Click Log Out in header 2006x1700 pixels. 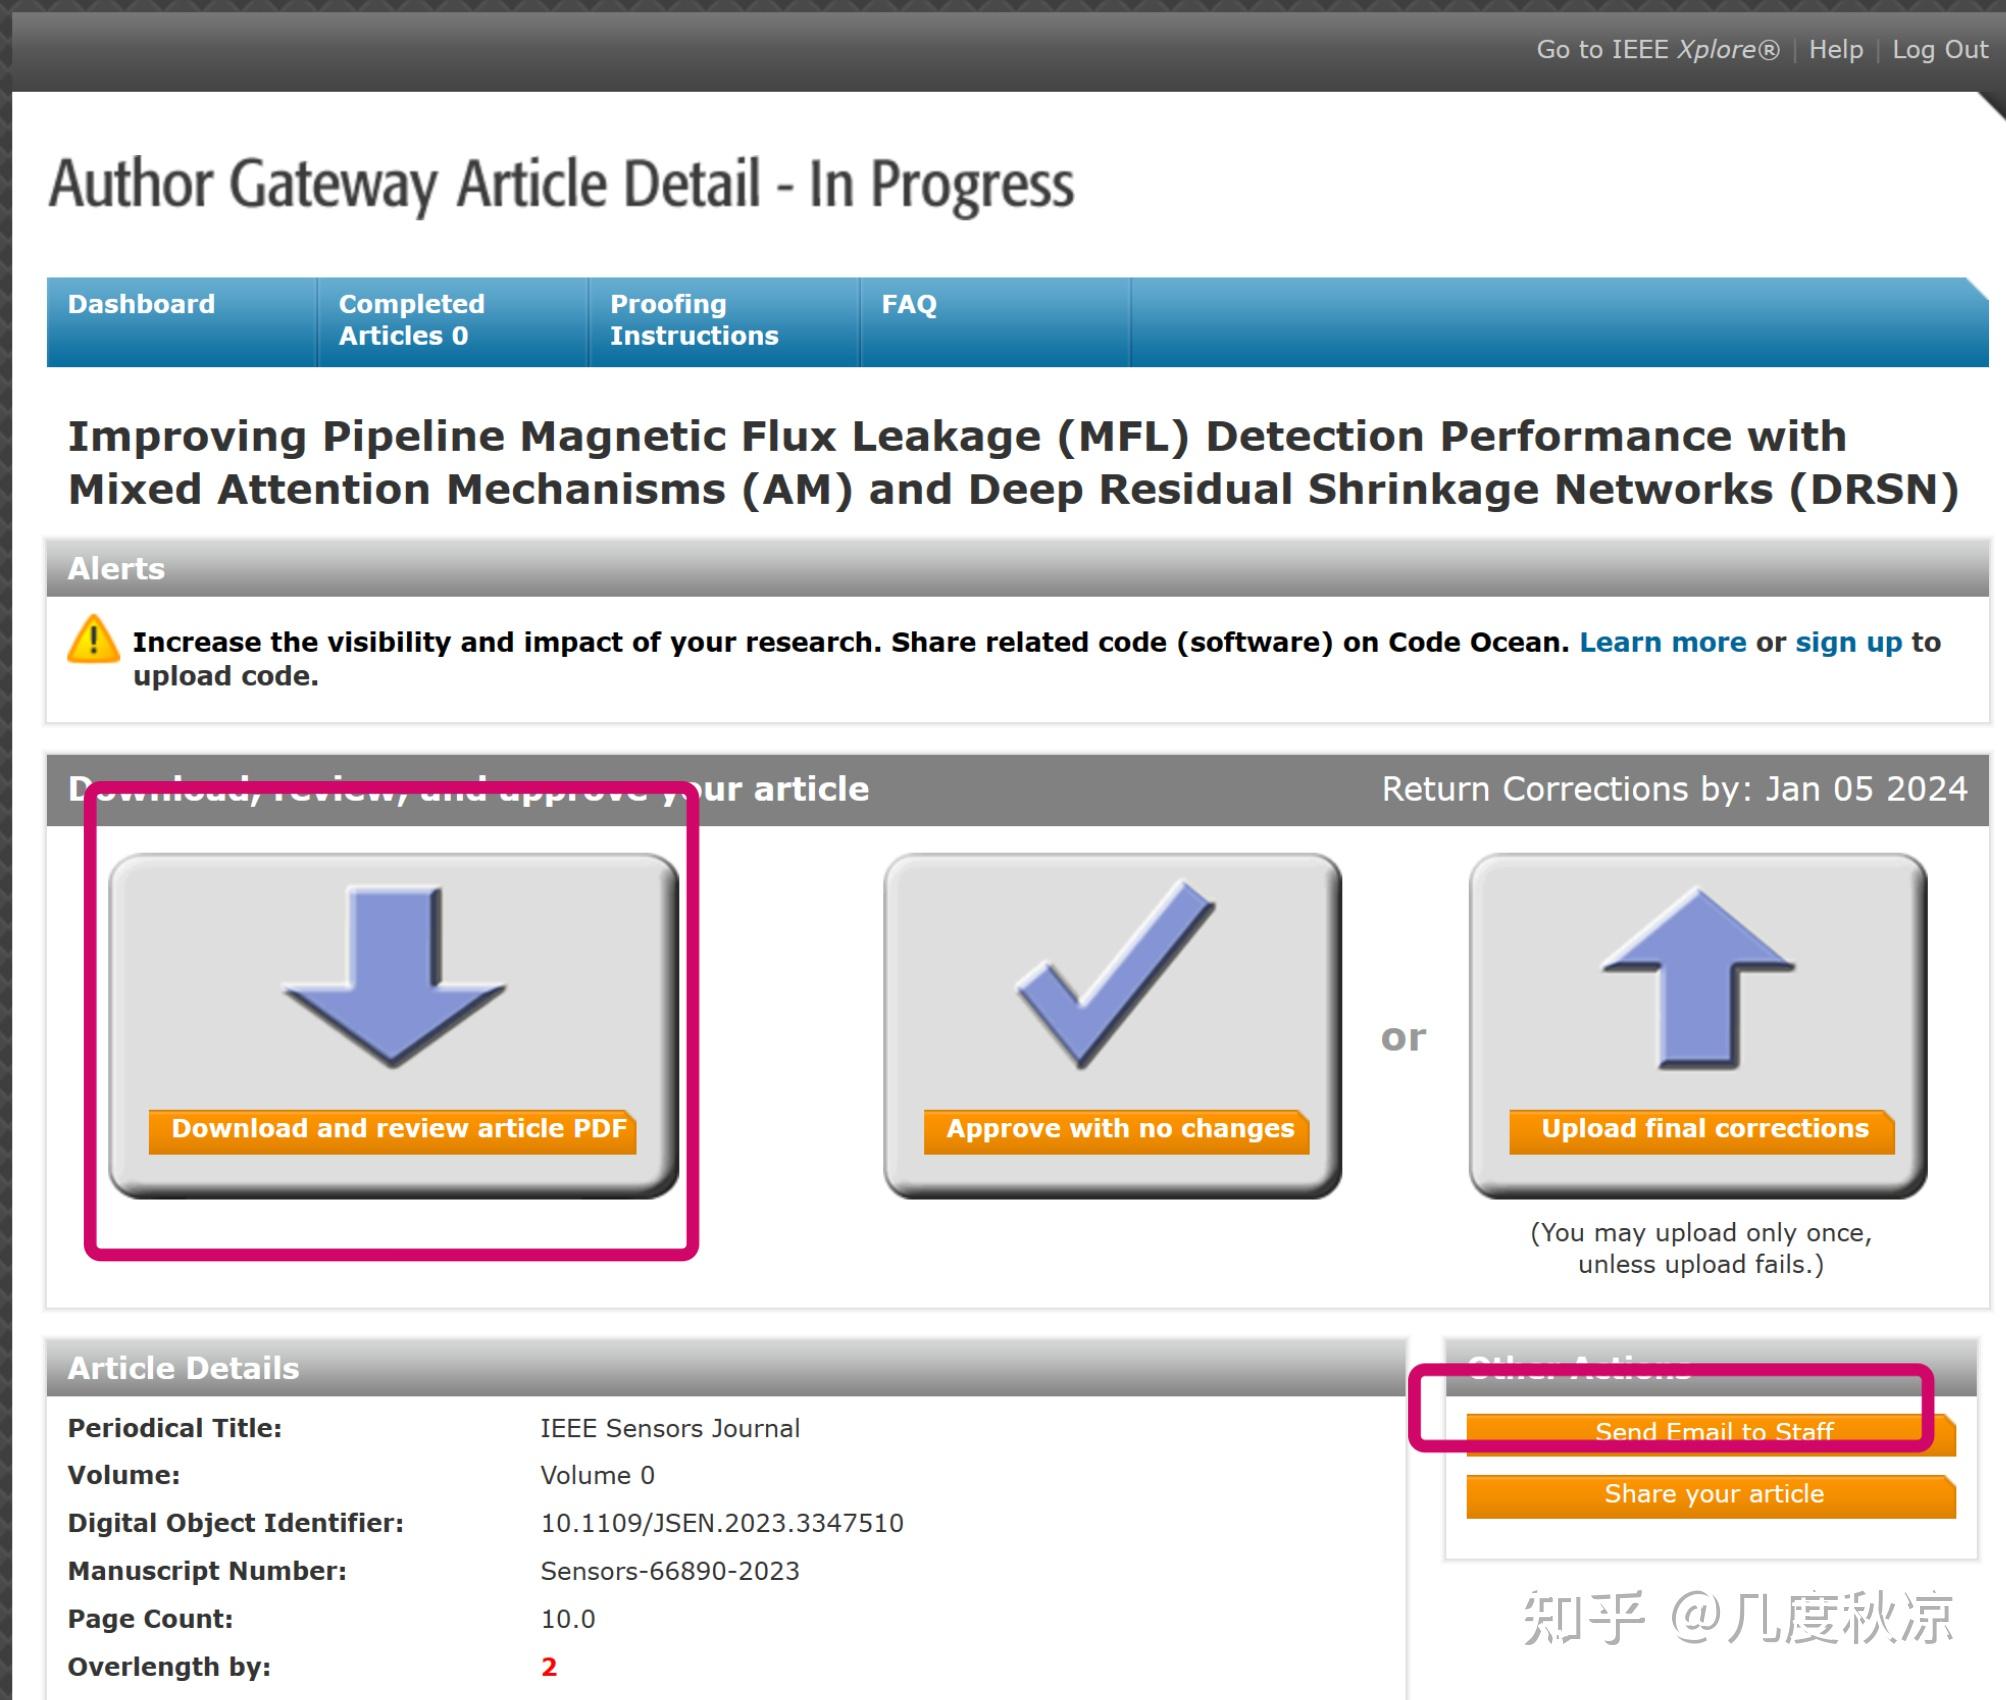[1939, 49]
